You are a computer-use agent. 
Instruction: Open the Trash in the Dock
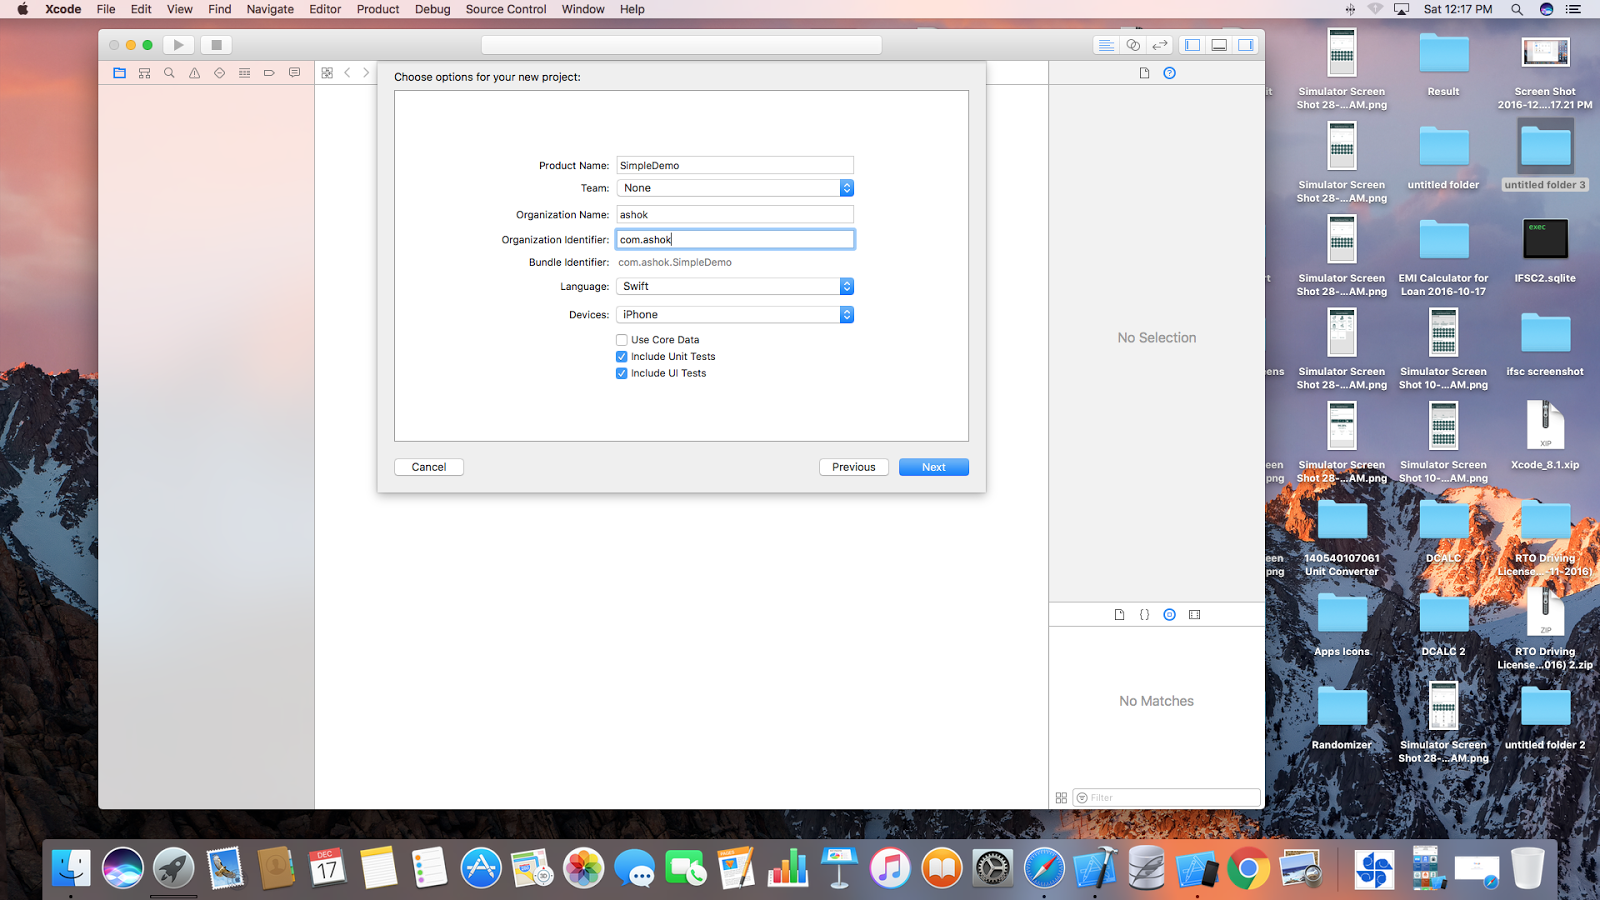coord(1528,868)
